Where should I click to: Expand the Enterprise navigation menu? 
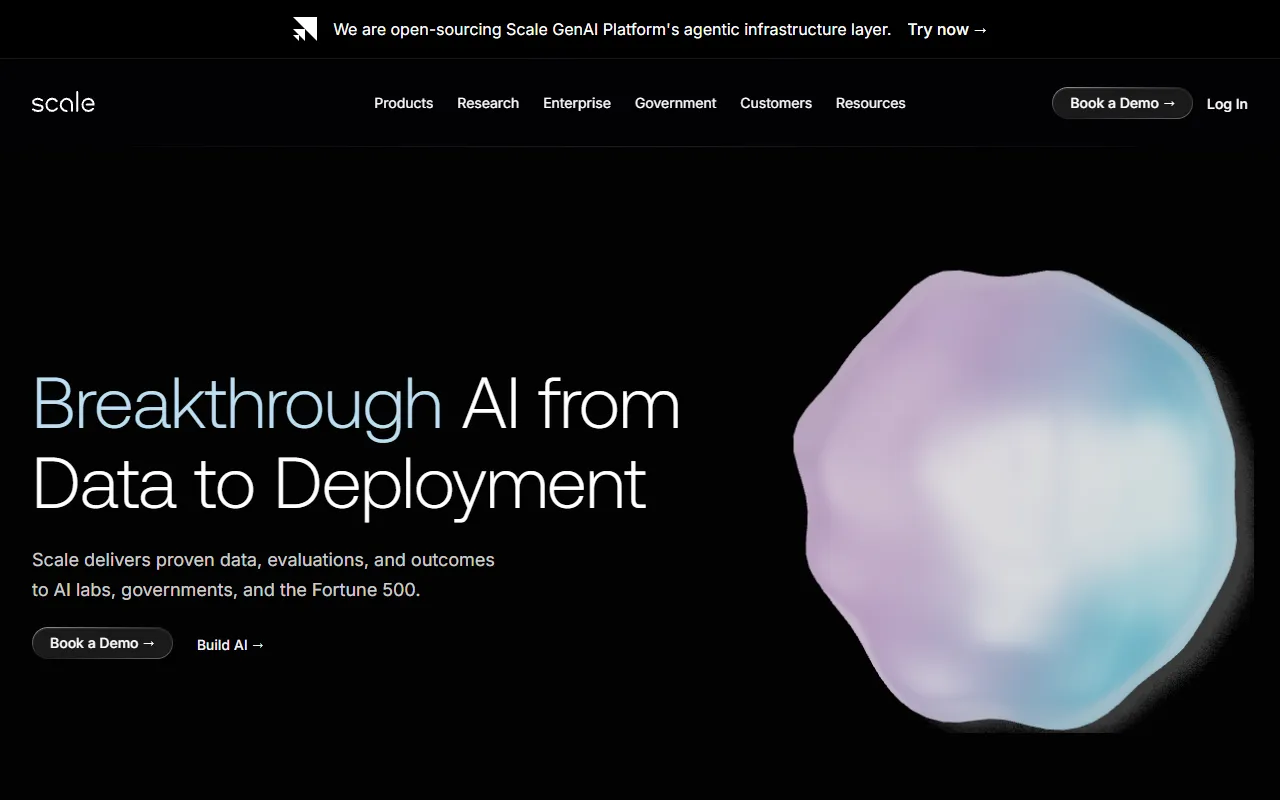577,103
